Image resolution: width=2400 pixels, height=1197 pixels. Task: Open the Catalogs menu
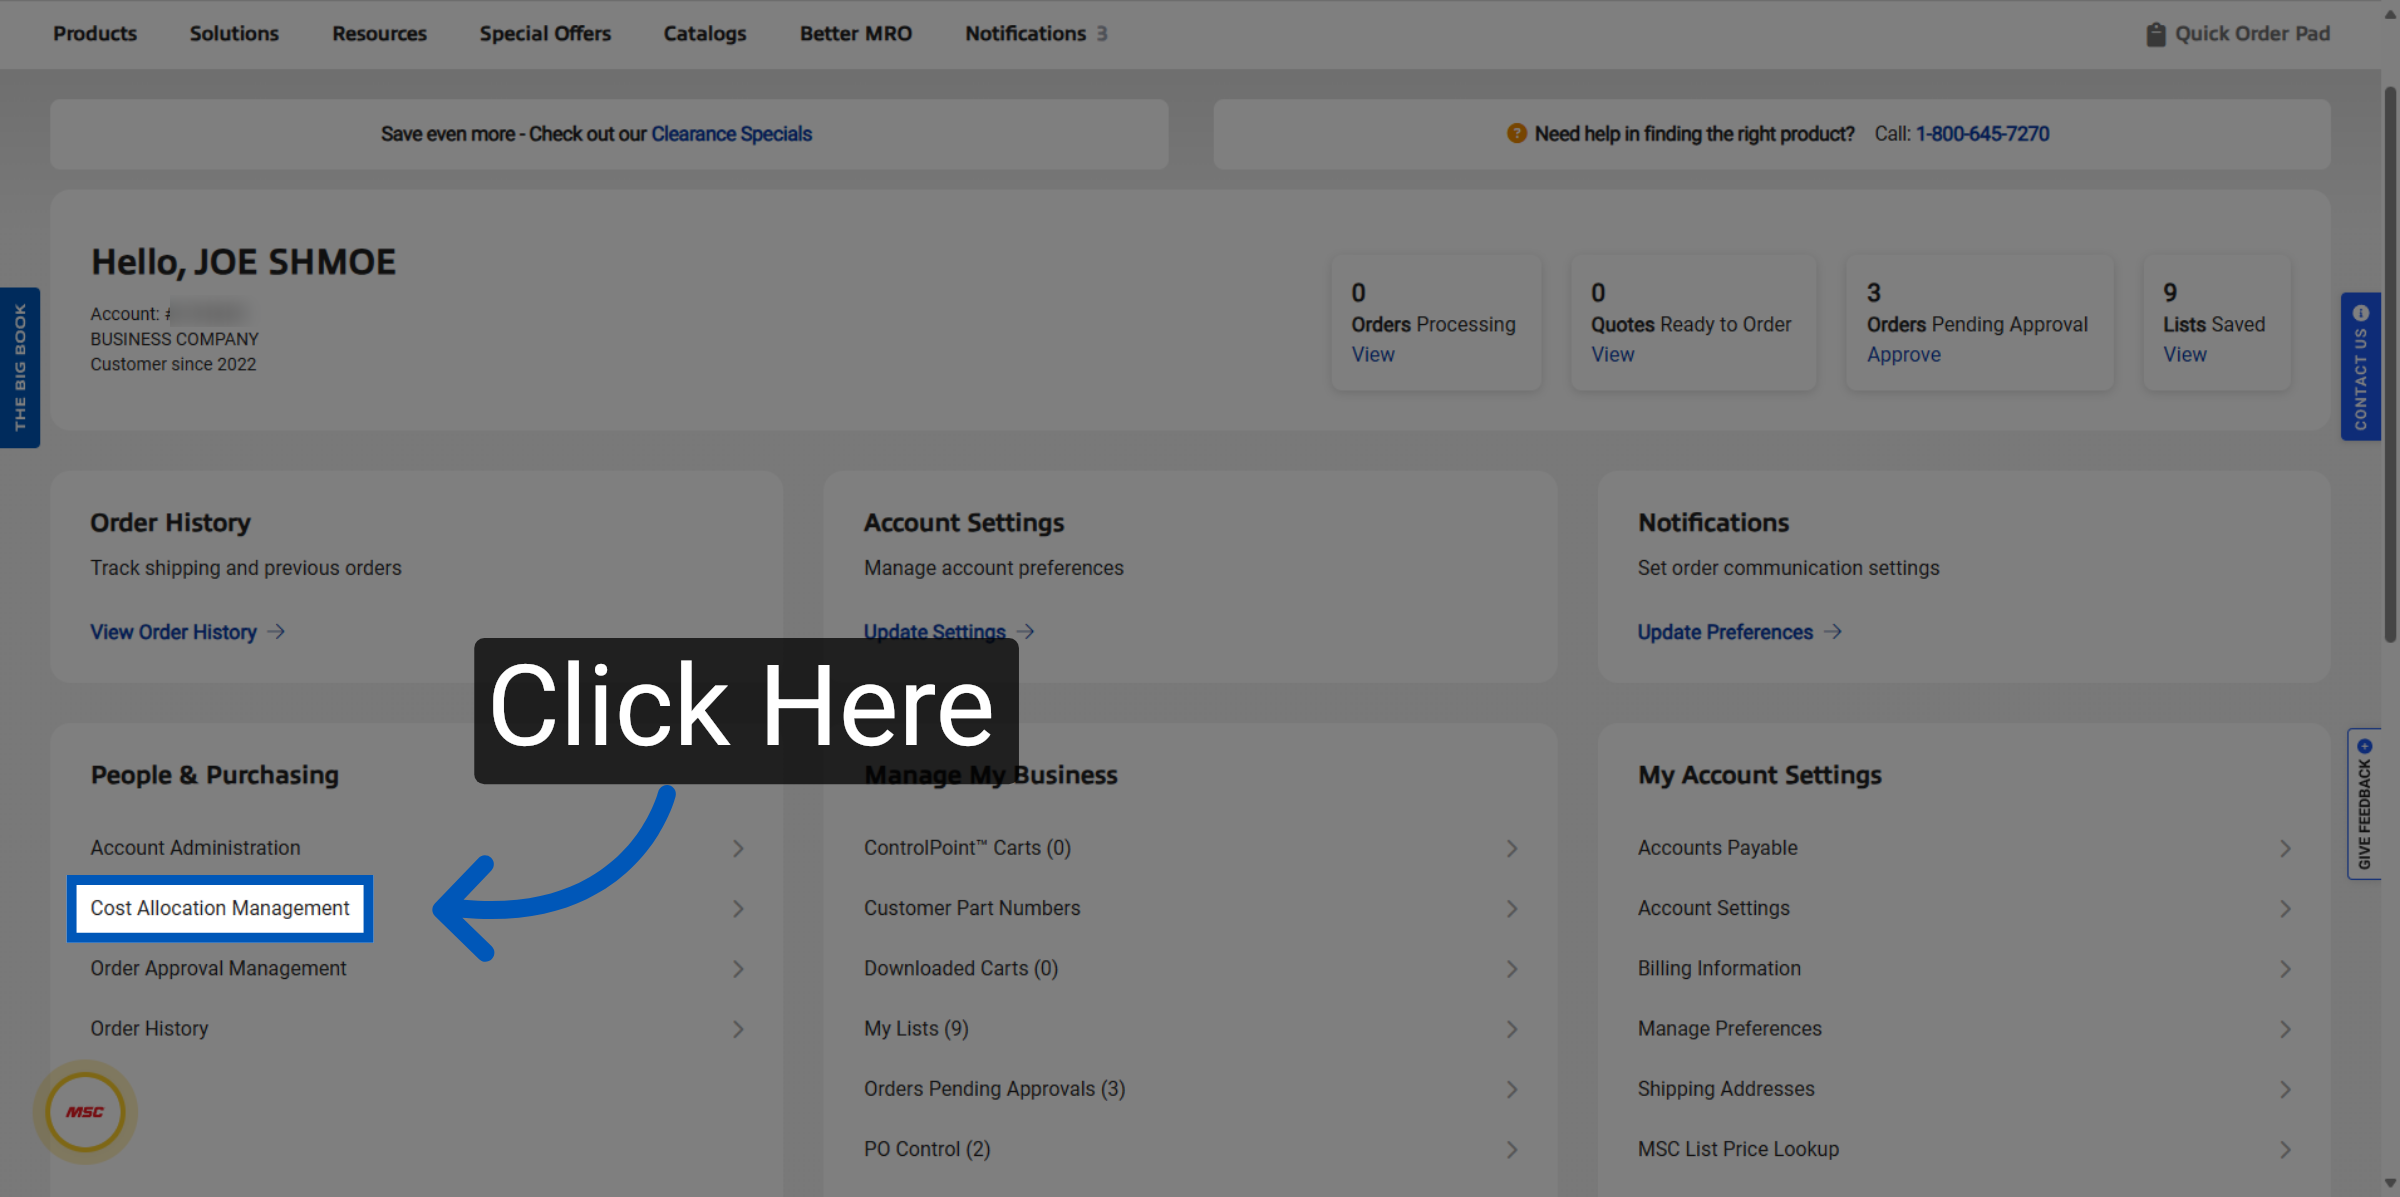(705, 33)
